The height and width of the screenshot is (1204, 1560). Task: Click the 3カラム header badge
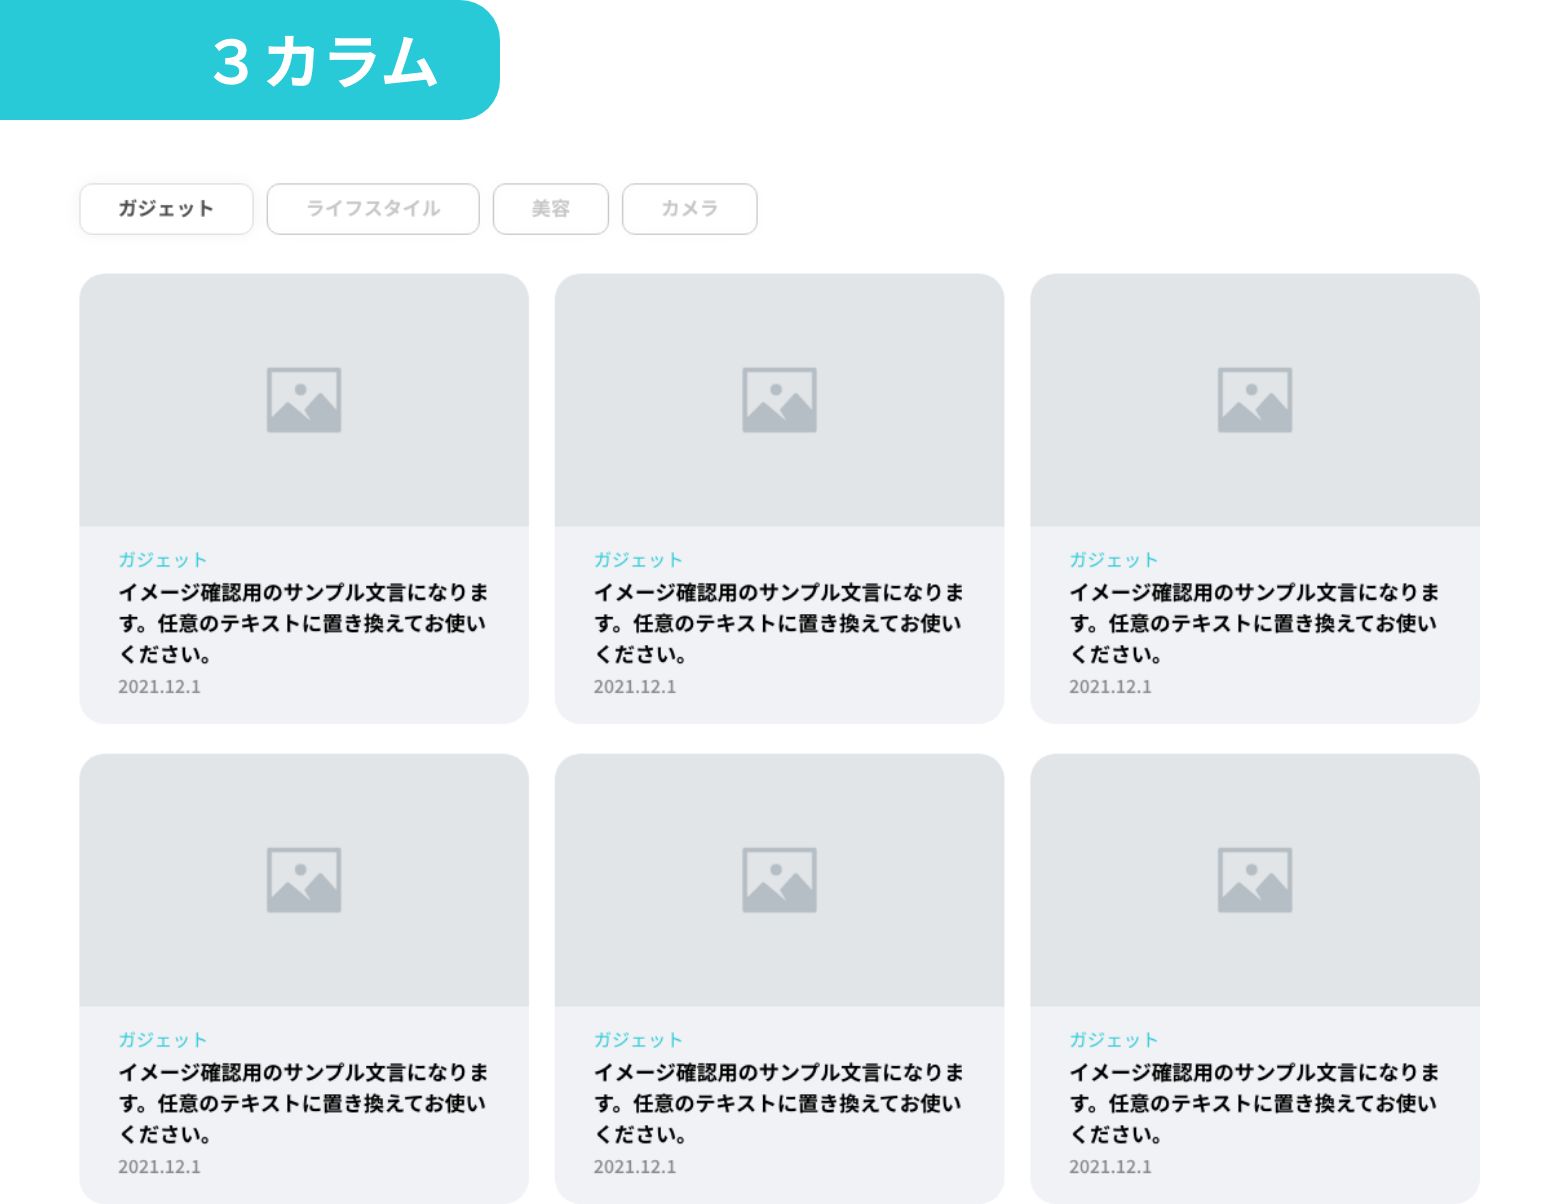(x=323, y=61)
